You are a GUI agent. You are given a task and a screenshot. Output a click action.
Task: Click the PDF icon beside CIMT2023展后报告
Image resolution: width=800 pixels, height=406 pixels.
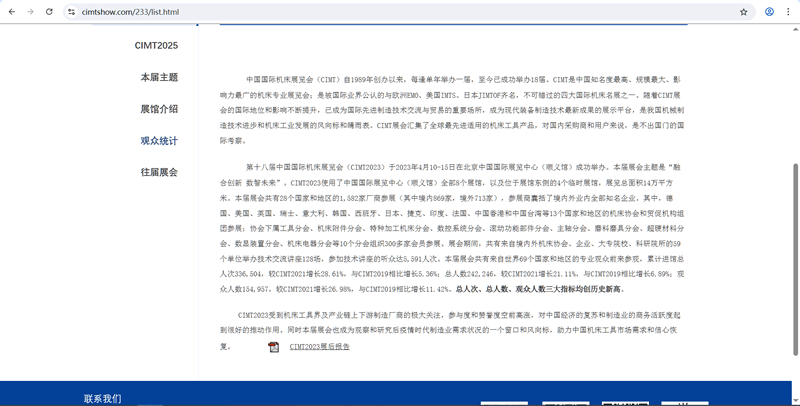(273, 347)
